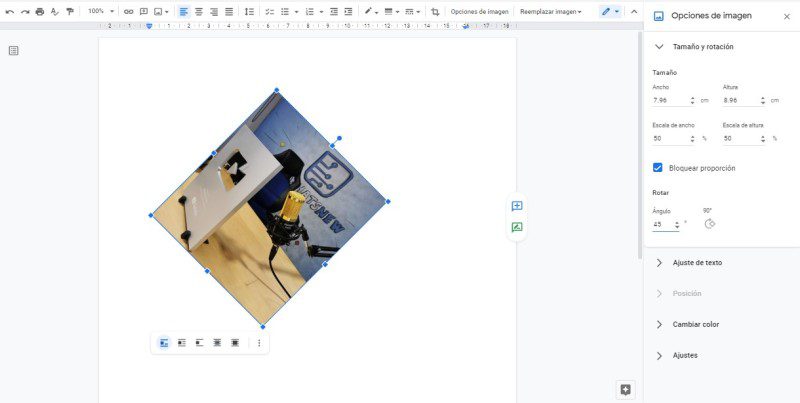Apply a numbered list
800x403 pixels.
pos(310,11)
